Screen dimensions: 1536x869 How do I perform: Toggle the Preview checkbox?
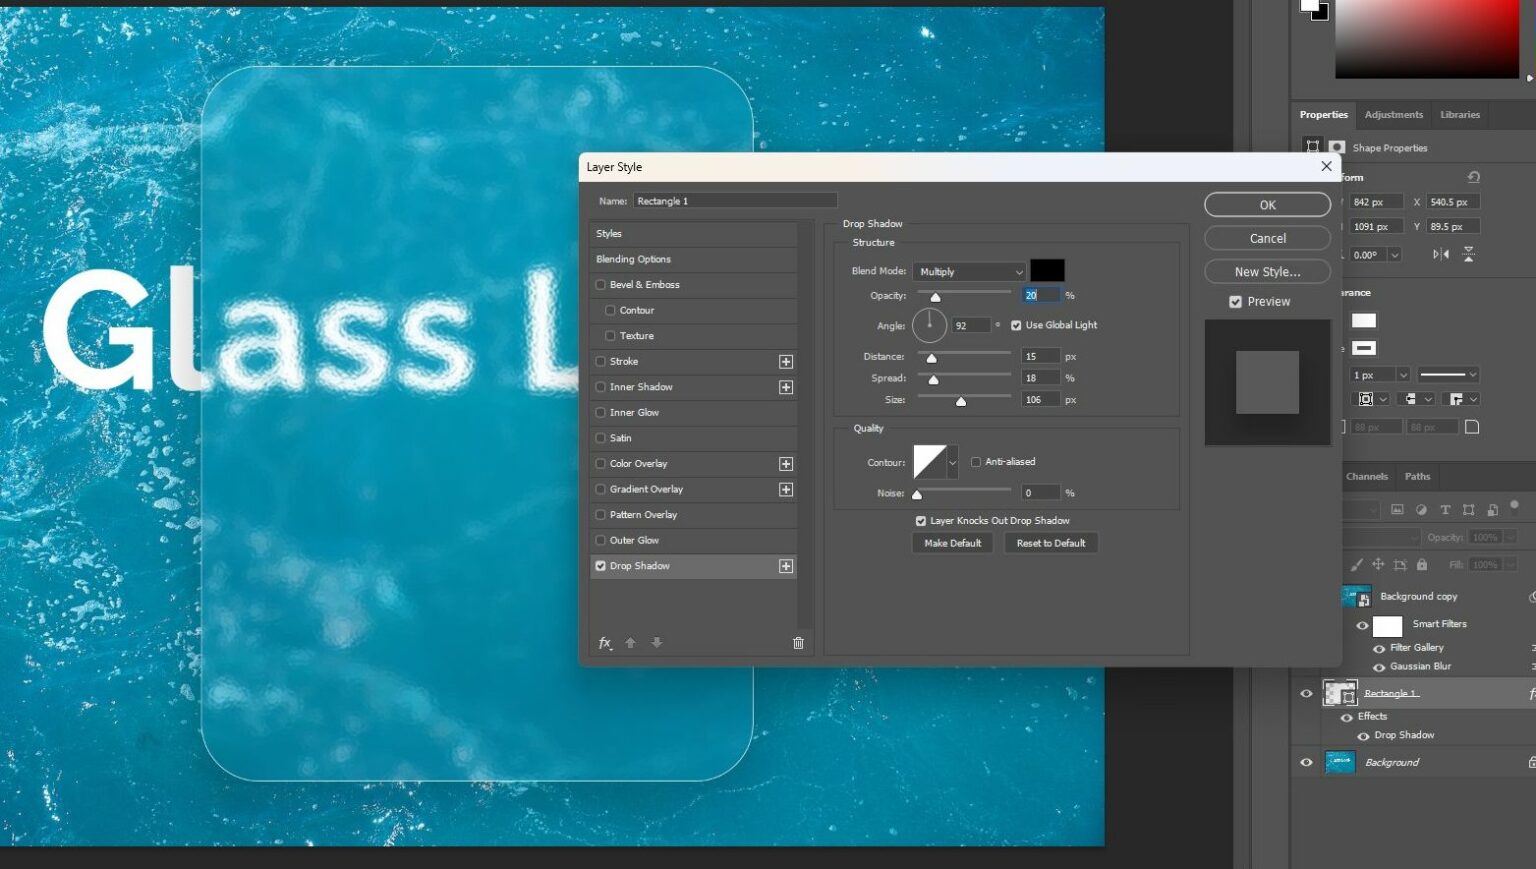click(1235, 301)
